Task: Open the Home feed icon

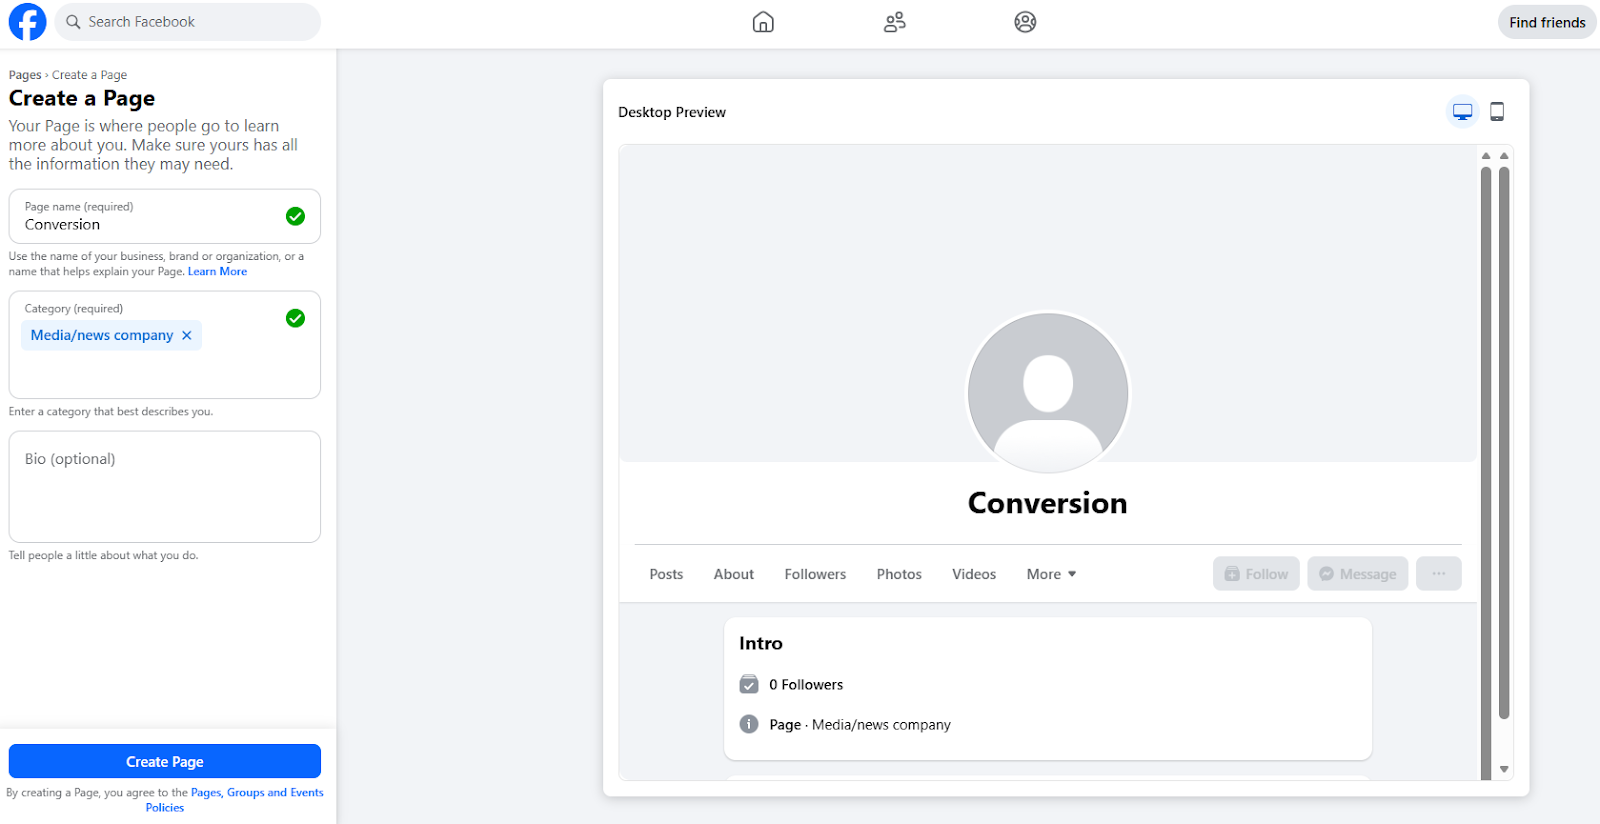Action: click(x=763, y=22)
